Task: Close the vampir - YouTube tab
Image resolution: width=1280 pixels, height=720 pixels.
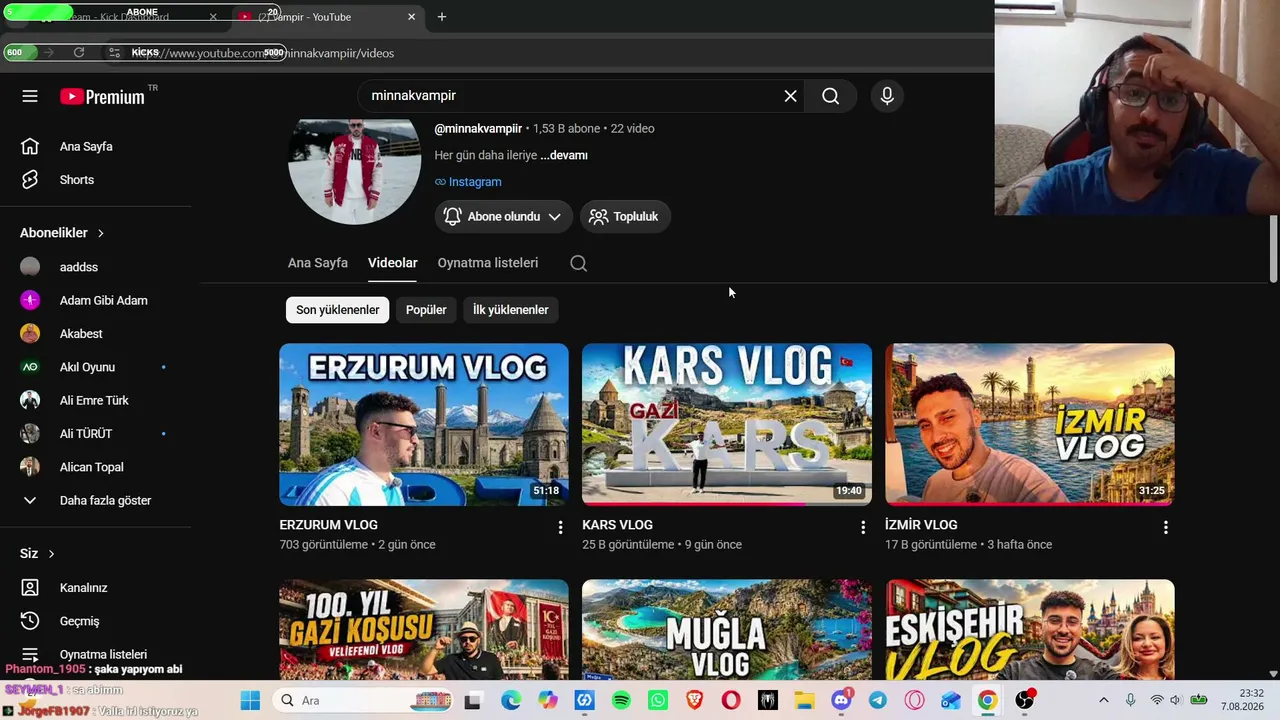Action: [411, 17]
